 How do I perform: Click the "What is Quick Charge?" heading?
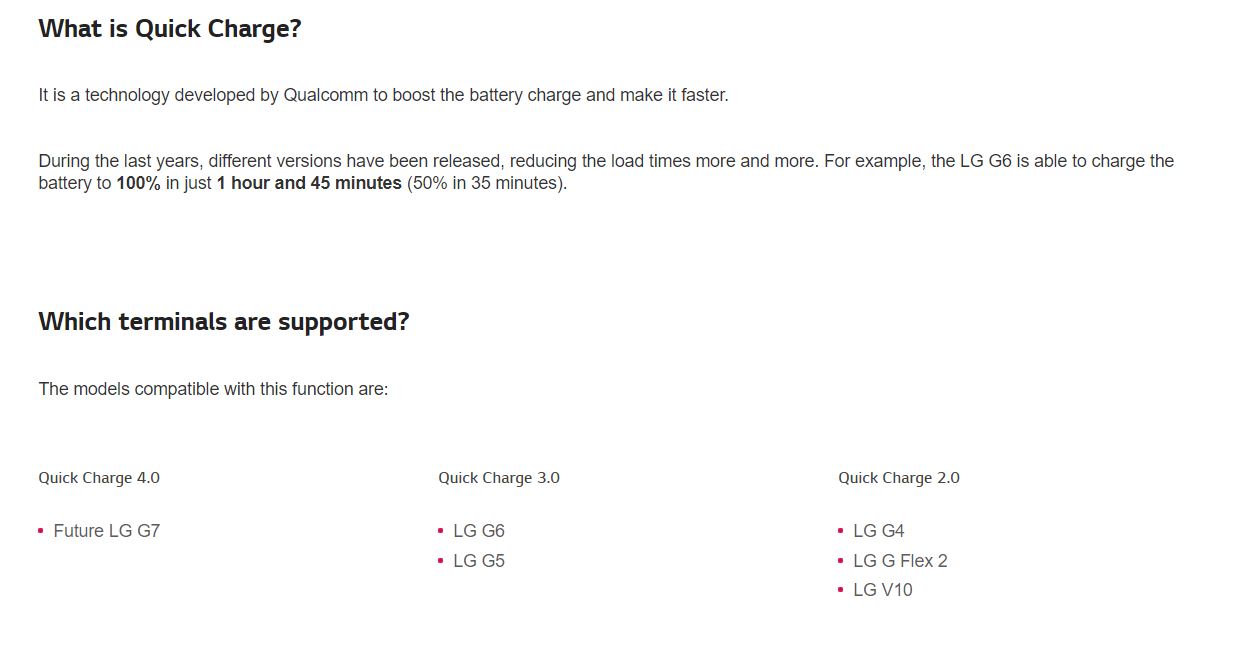coord(170,29)
